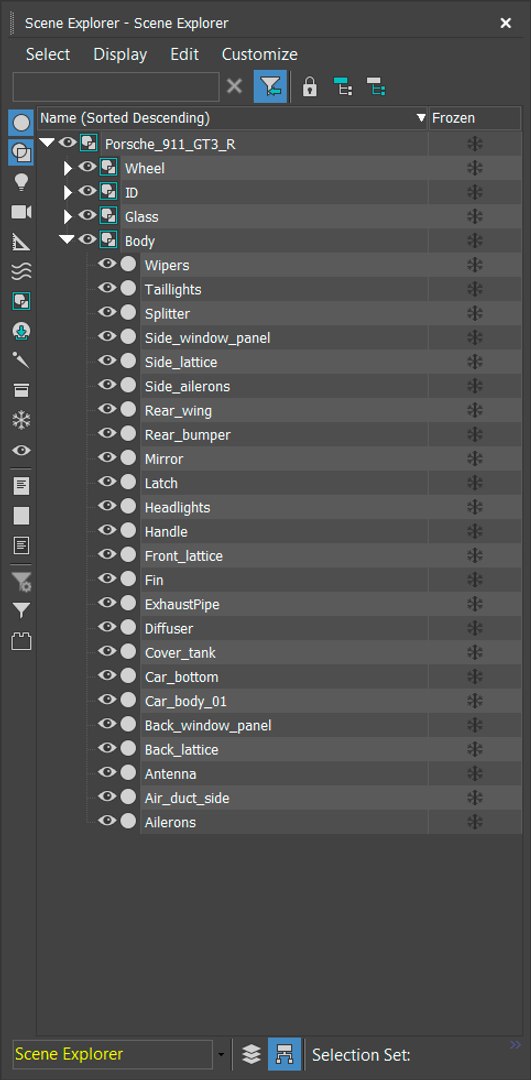Switch to Sort by Layer mode icon
Image resolution: width=531 pixels, height=1080 pixels.
tap(251, 1054)
